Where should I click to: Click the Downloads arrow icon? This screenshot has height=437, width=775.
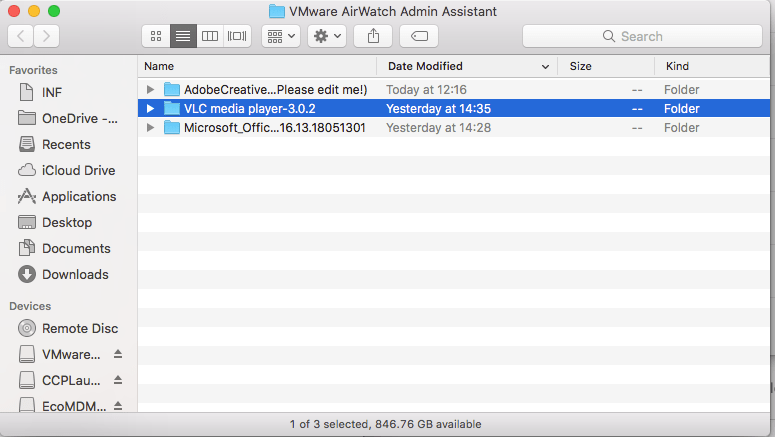coord(27,274)
